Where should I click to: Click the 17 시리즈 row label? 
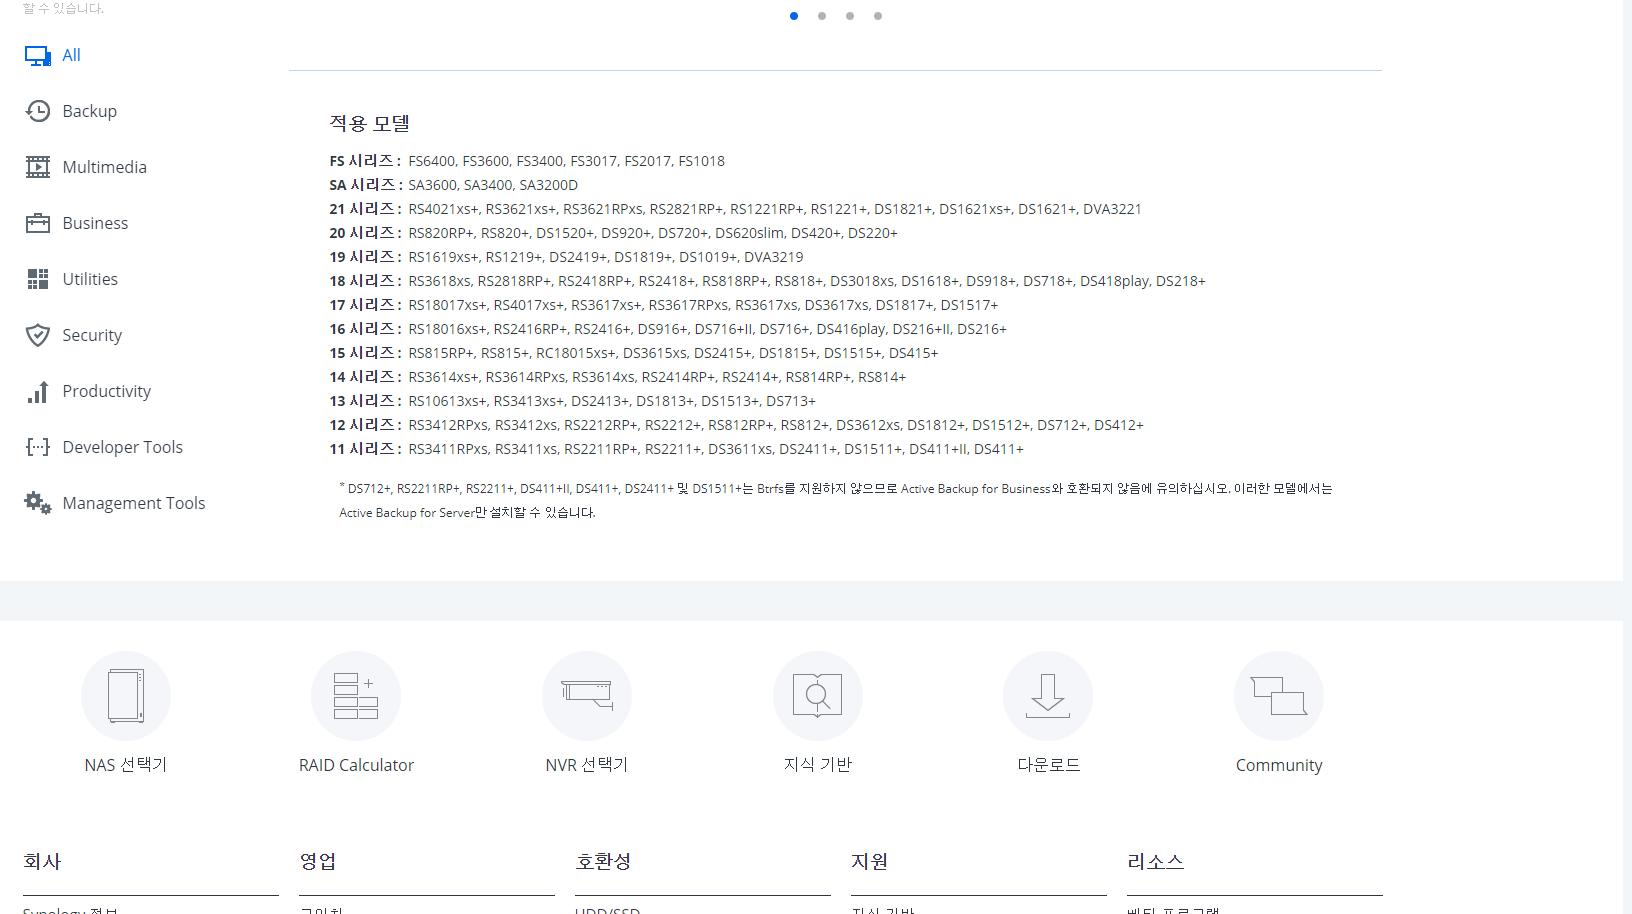(x=366, y=305)
